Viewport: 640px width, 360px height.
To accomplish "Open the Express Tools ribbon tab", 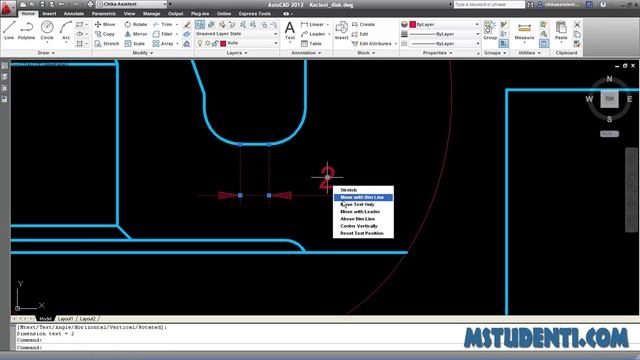I will [255, 14].
